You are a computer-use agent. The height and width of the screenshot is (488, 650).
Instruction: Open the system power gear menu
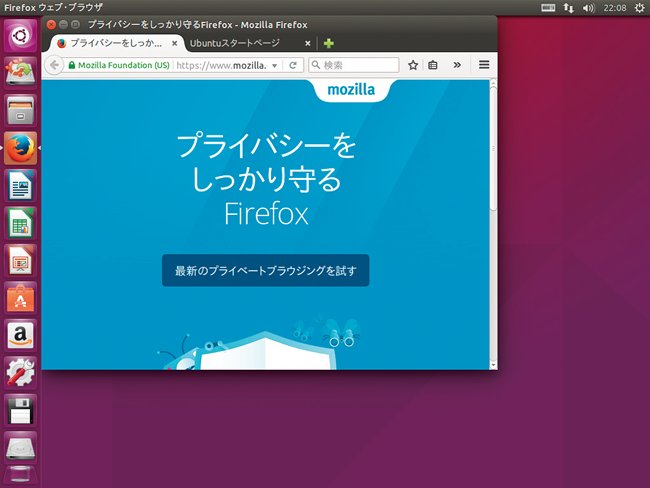click(x=640, y=8)
